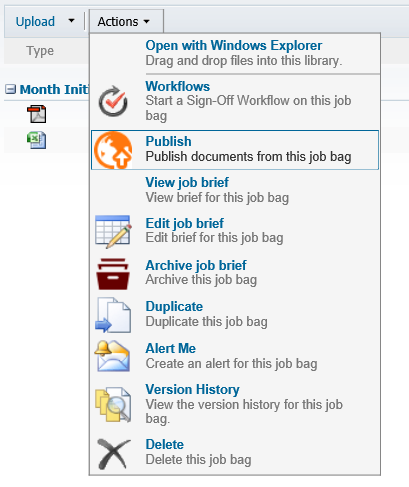This screenshot has height=487, width=409.
Task: Collapse the Month group with minus box
Action: [x=10, y=89]
